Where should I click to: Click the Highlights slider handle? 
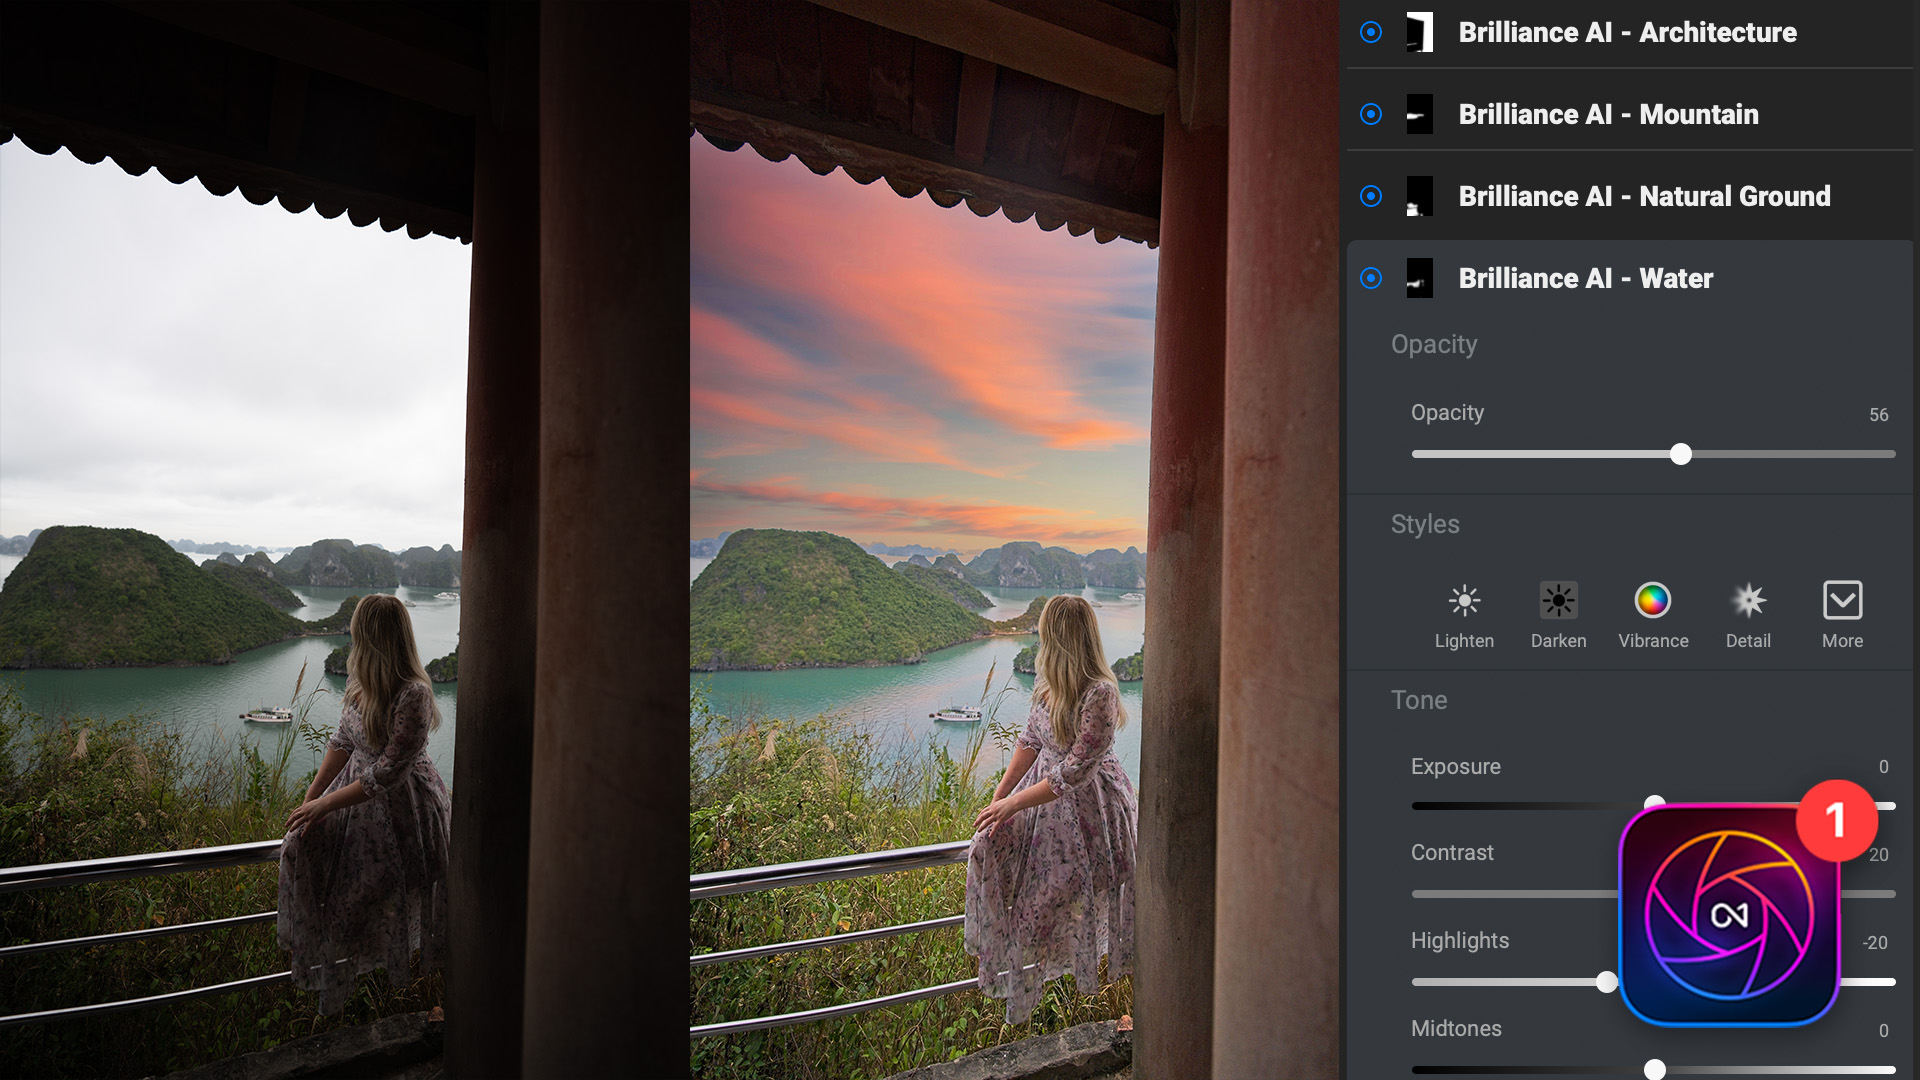[1609, 983]
